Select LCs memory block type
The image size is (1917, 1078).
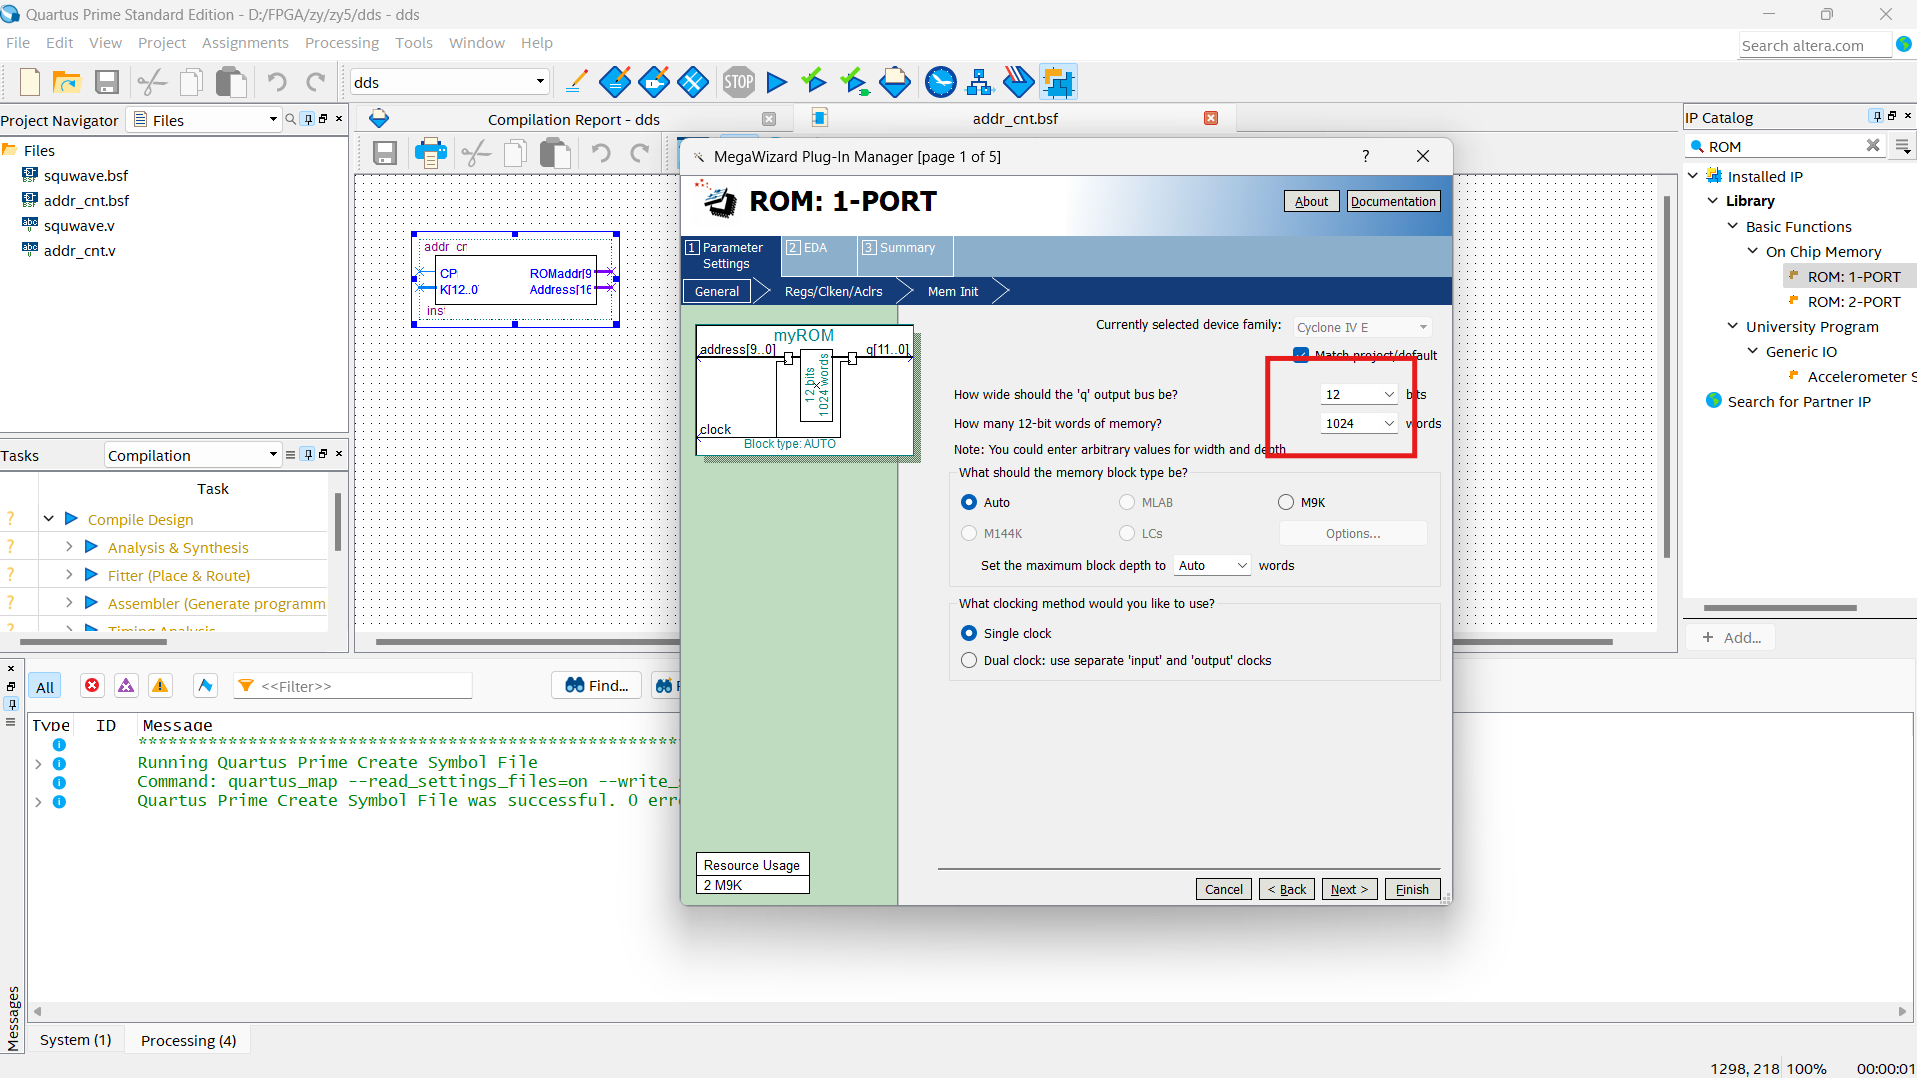pos(1127,533)
